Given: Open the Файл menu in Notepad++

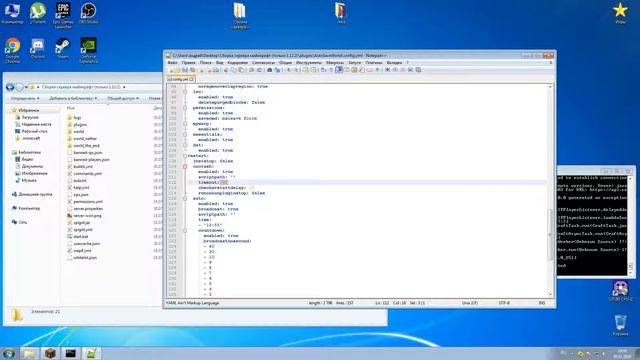Looking at the screenshot, I should [x=172, y=63].
